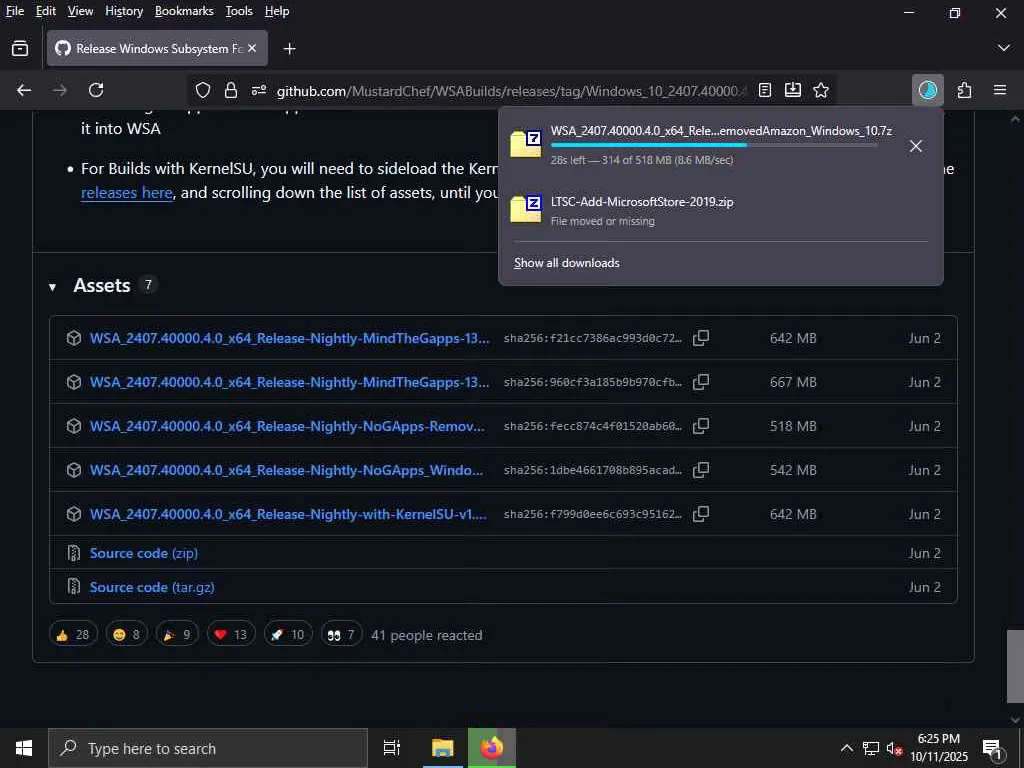The height and width of the screenshot is (768, 1024).
Task: Open the network tray icon
Action: 871,748
